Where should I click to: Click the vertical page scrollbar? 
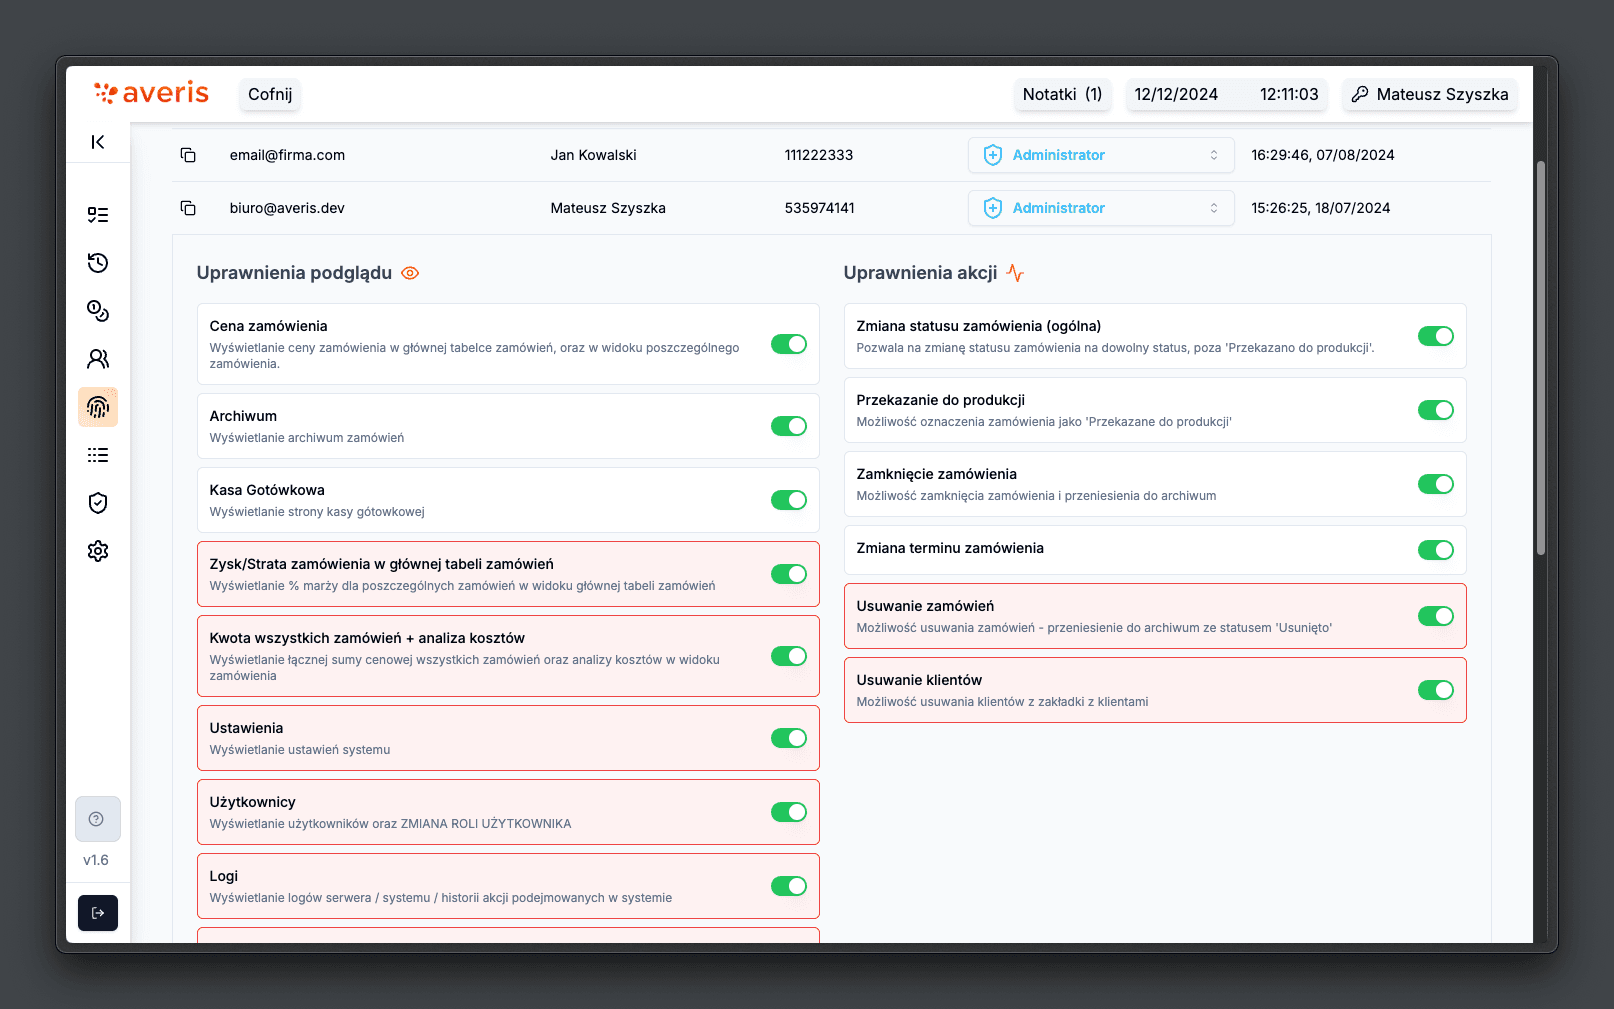(x=1541, y=357)
